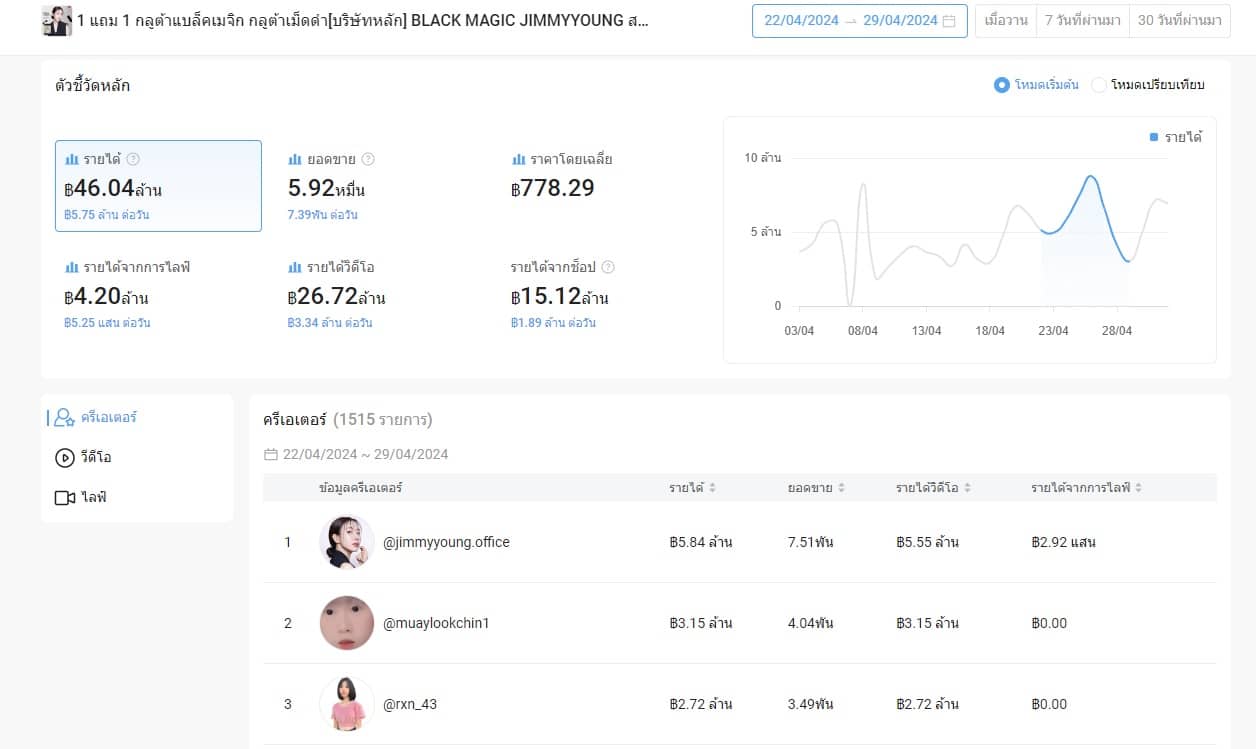This screenshot has height=749, width=1256.
Task: Open avatar of @muaylookchin1
Action: (347, 623)
